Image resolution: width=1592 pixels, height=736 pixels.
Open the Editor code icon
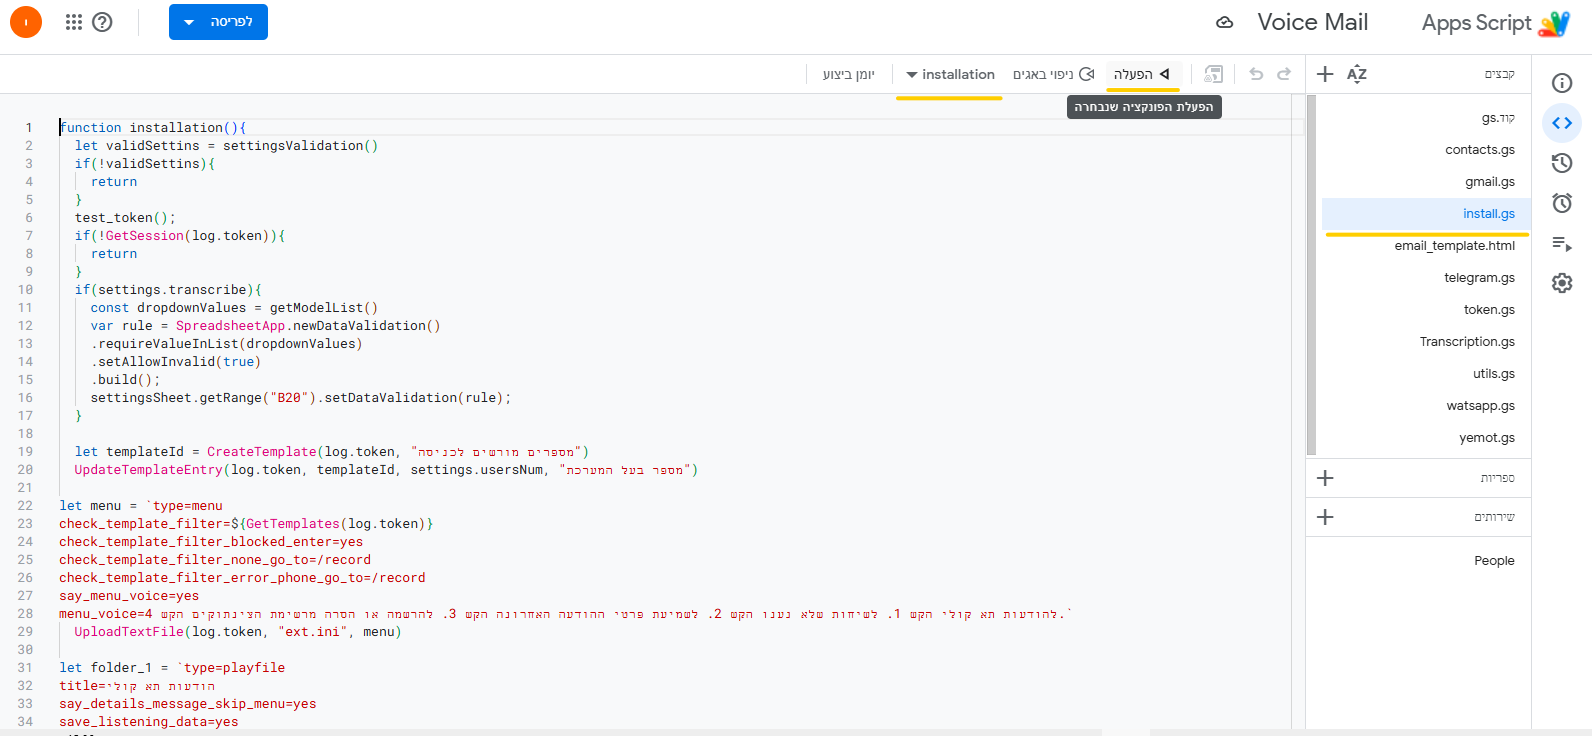tap(1562, 123)
